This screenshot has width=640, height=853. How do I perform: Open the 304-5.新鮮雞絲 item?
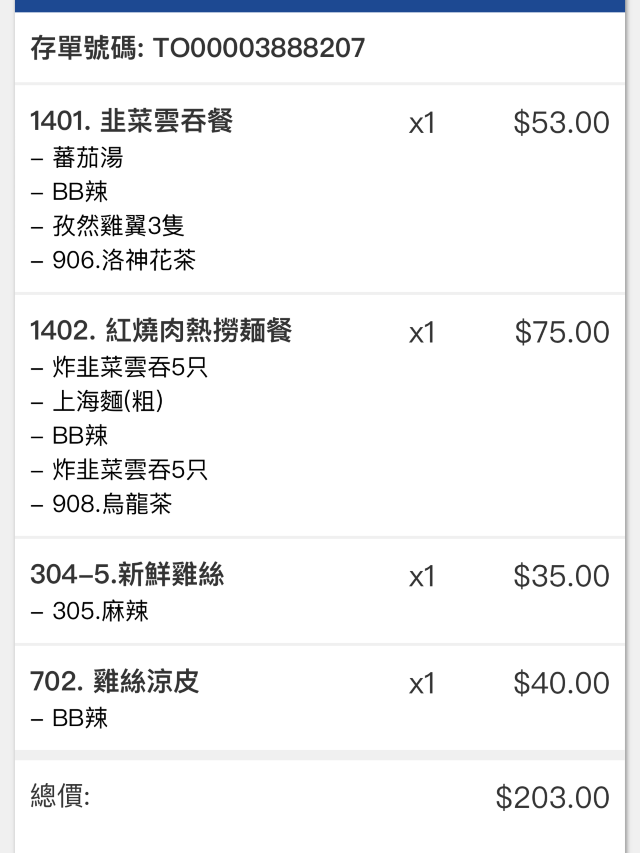pos(127,575)
